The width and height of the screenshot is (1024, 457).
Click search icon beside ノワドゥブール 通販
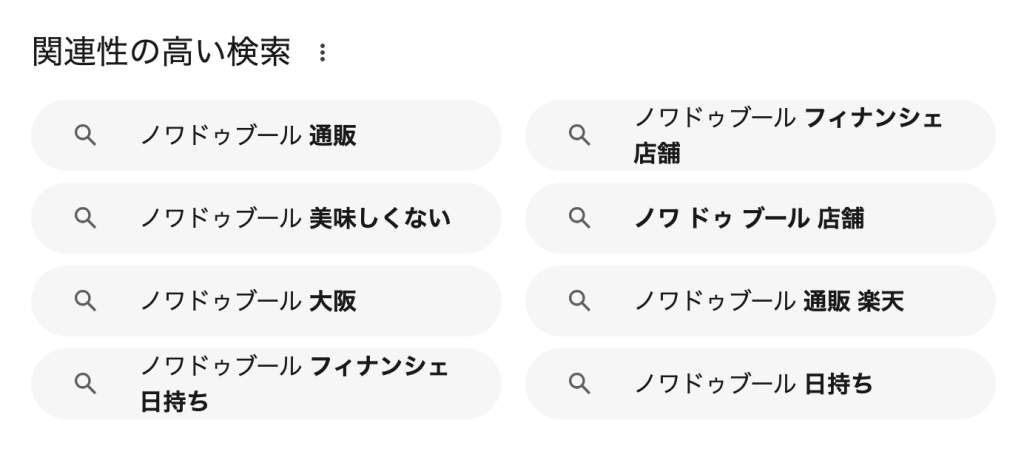pyautogui.click(x=86, y=135)
